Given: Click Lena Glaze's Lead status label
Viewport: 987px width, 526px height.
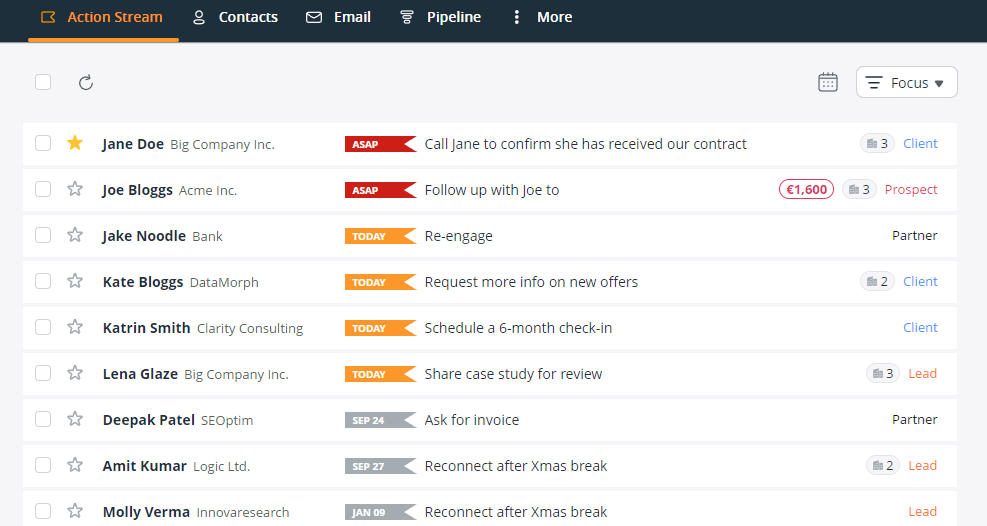Looking at the screenshot, I should click(x=923, y=373).
